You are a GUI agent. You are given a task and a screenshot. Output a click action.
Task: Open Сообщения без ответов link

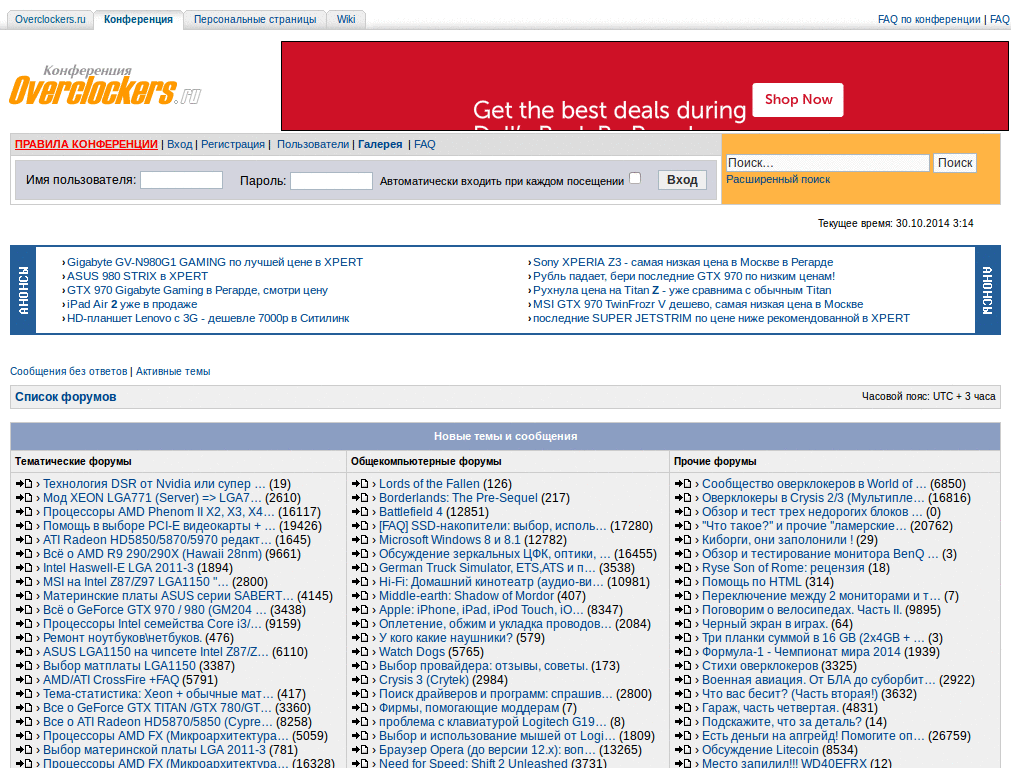[69, 371]
